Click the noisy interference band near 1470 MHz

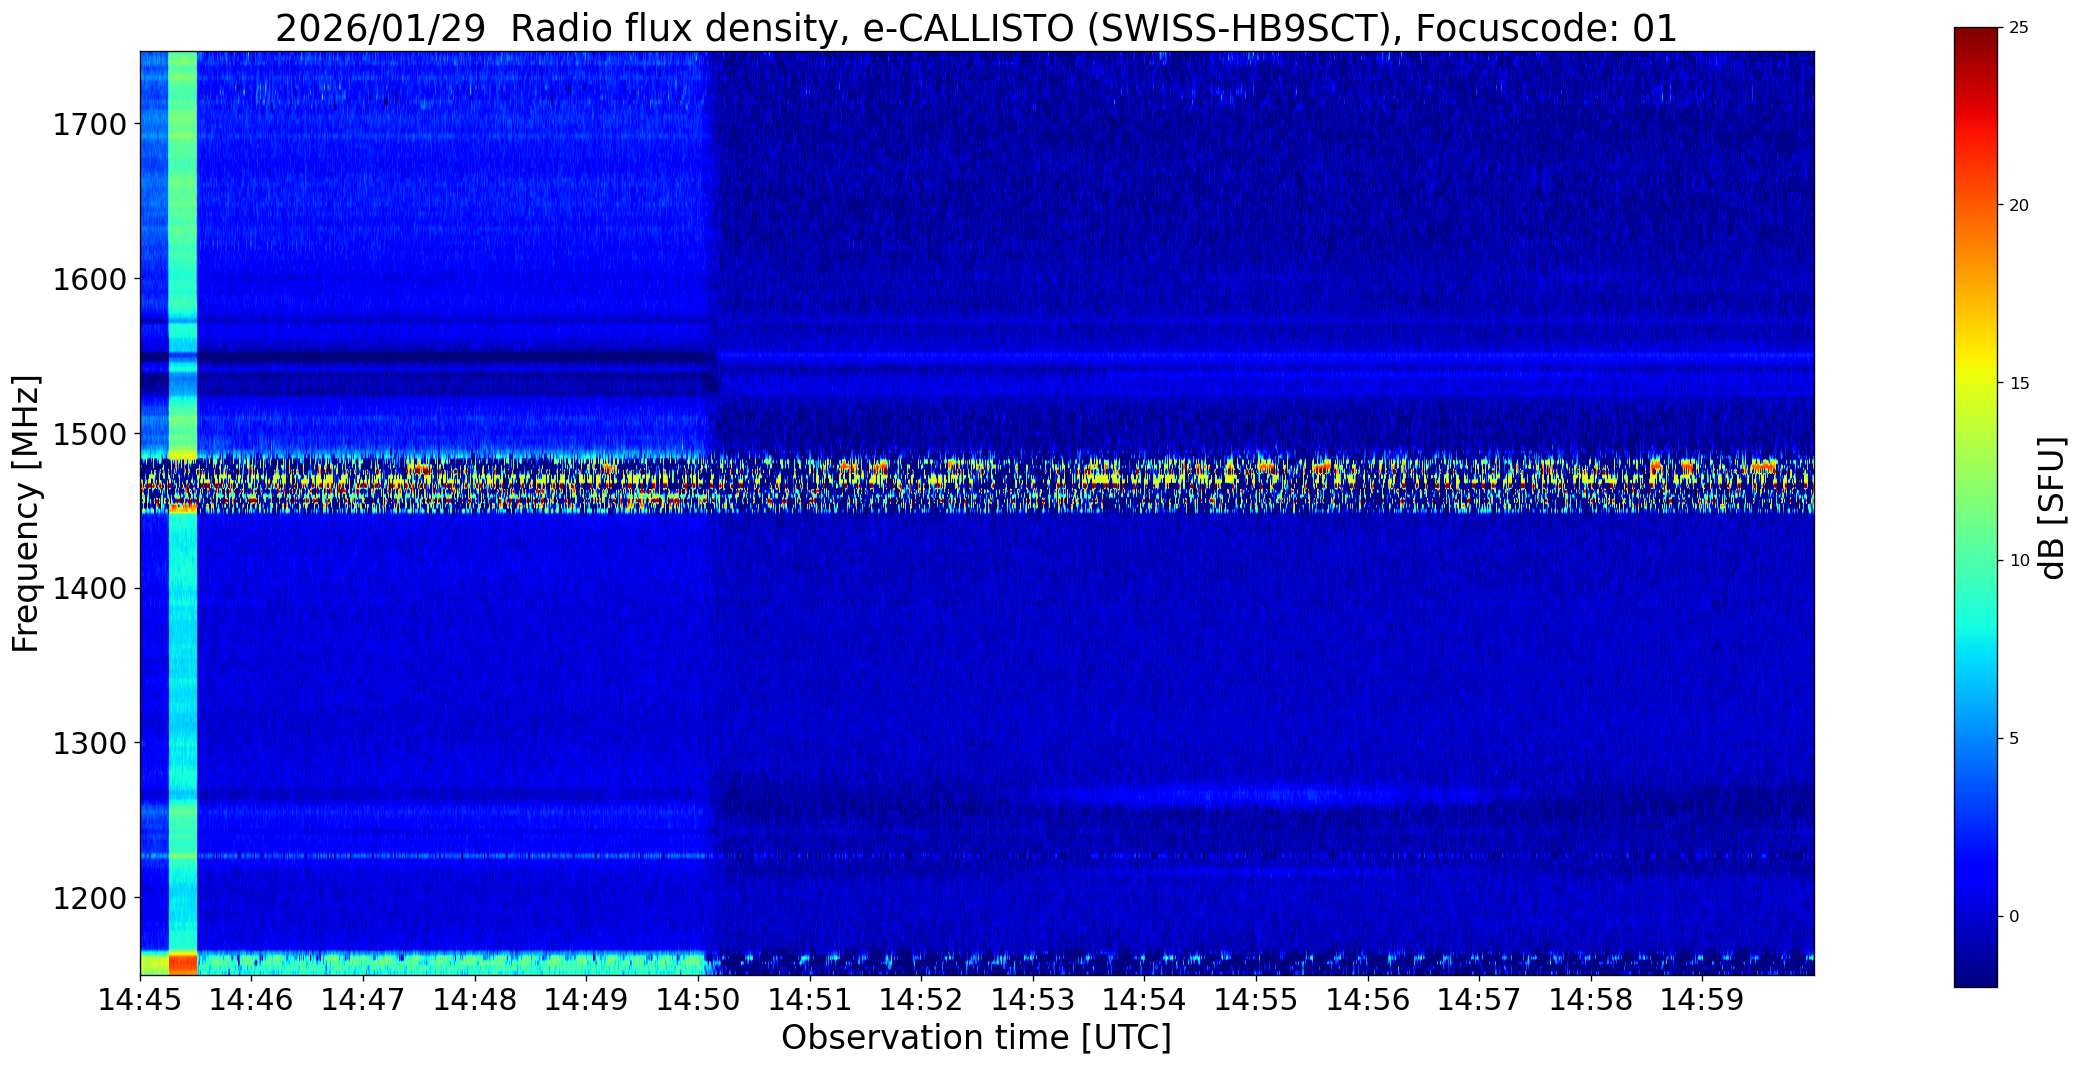977,484
